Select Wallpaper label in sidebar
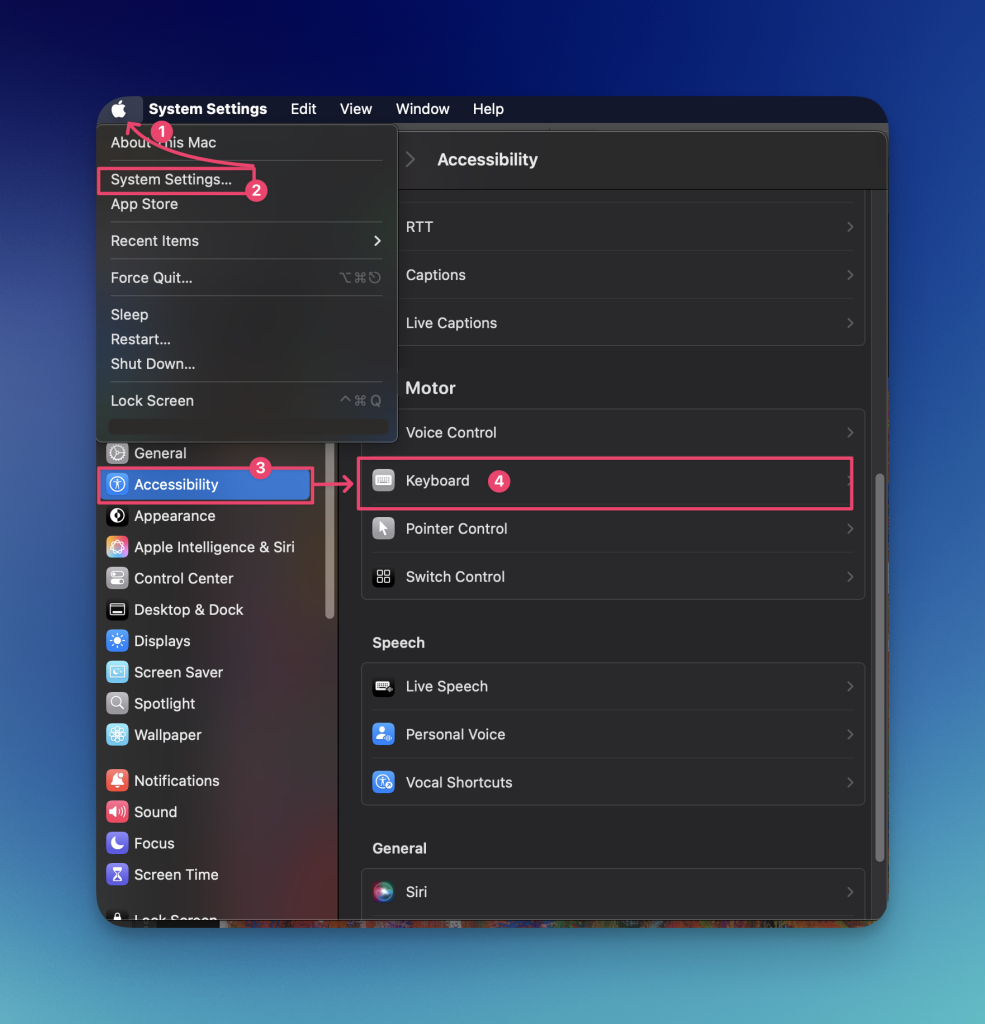The width and height of the screenshot is (985, 1024). coord(168,735)
